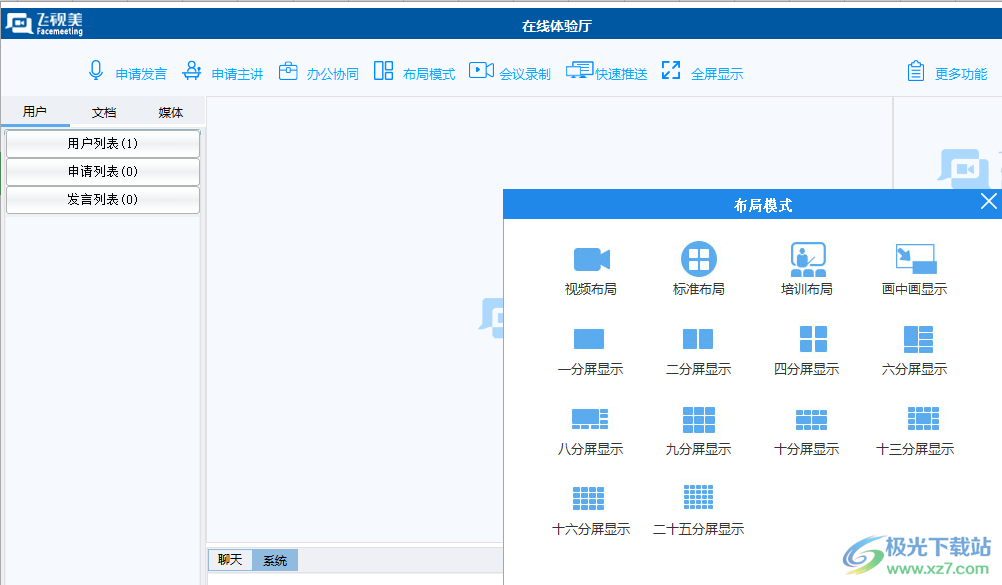1002x585 pixels.
Task: Click the 申请主讲 presenter icon
Action: [x=192, y=71]
